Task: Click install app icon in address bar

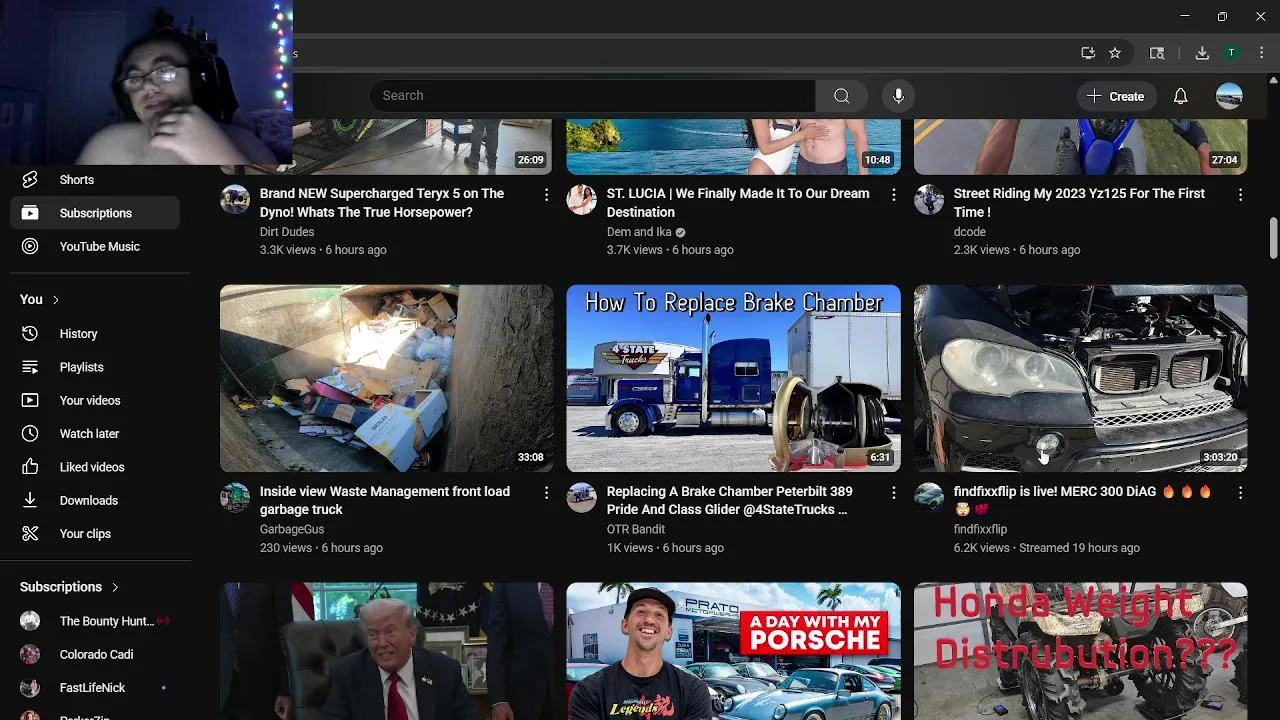Action: (1088, 53)
